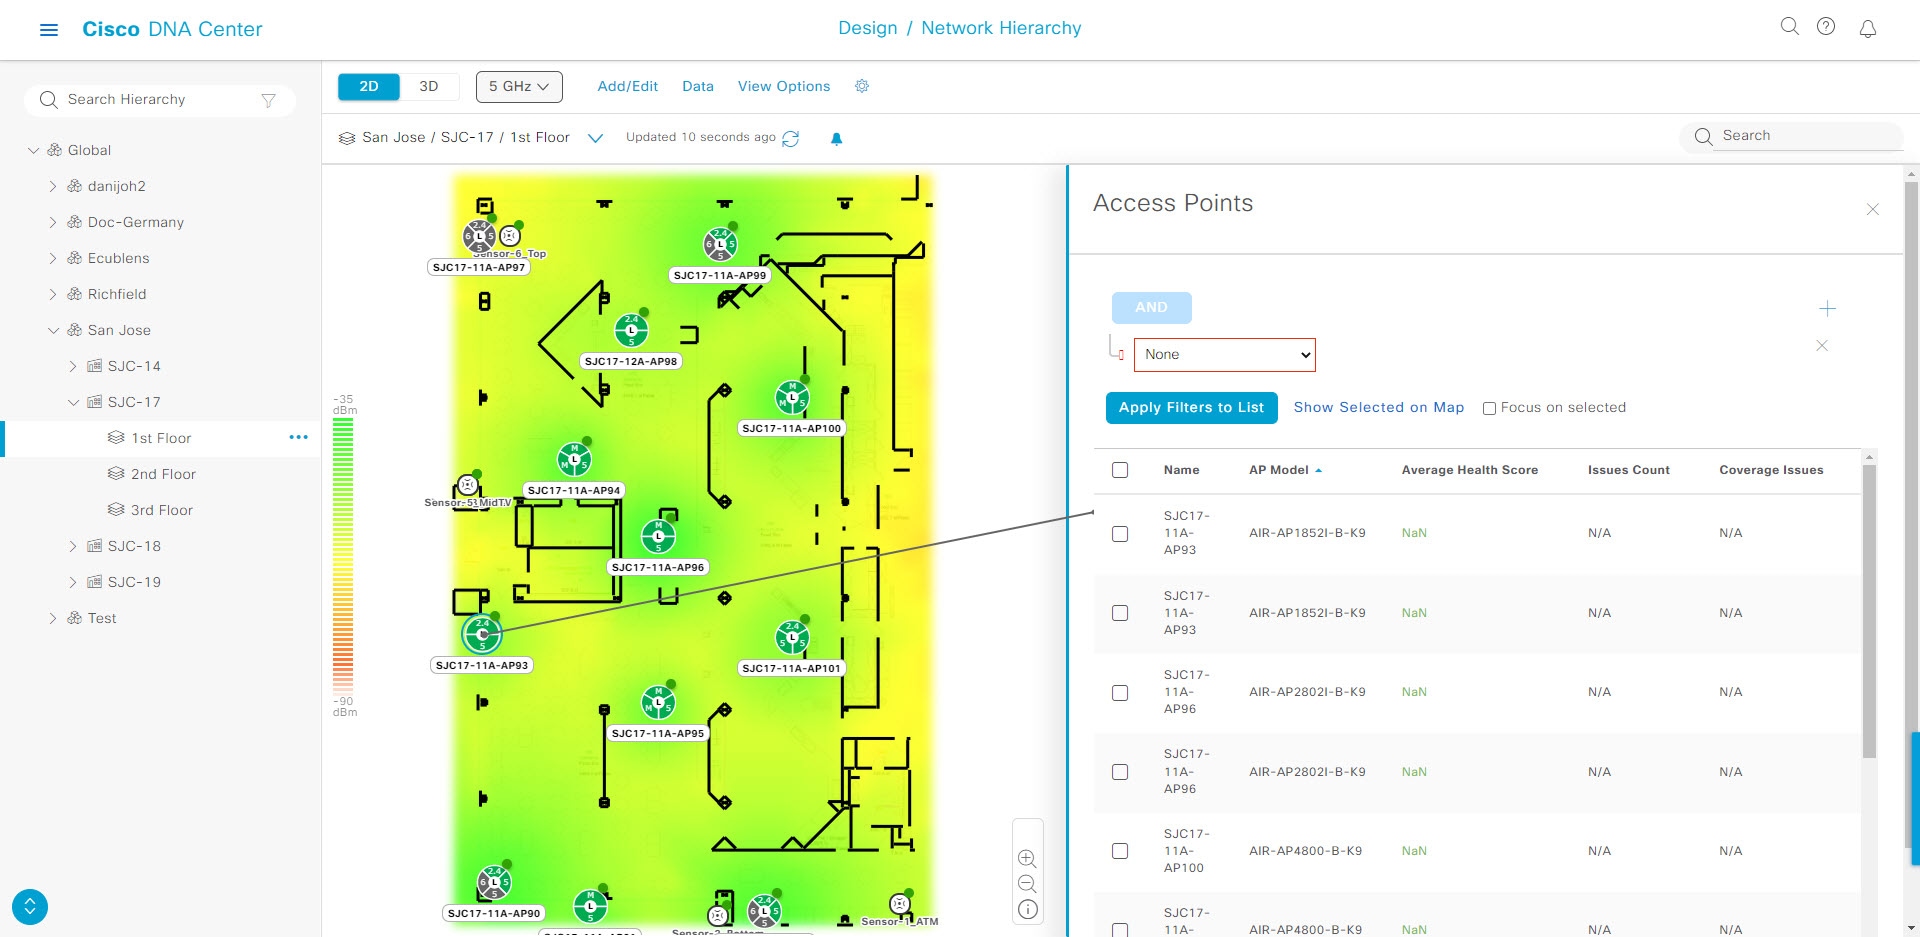Expand the danijoh2 tree node
Screen dimensions: 1920x937
coord(53,186)
